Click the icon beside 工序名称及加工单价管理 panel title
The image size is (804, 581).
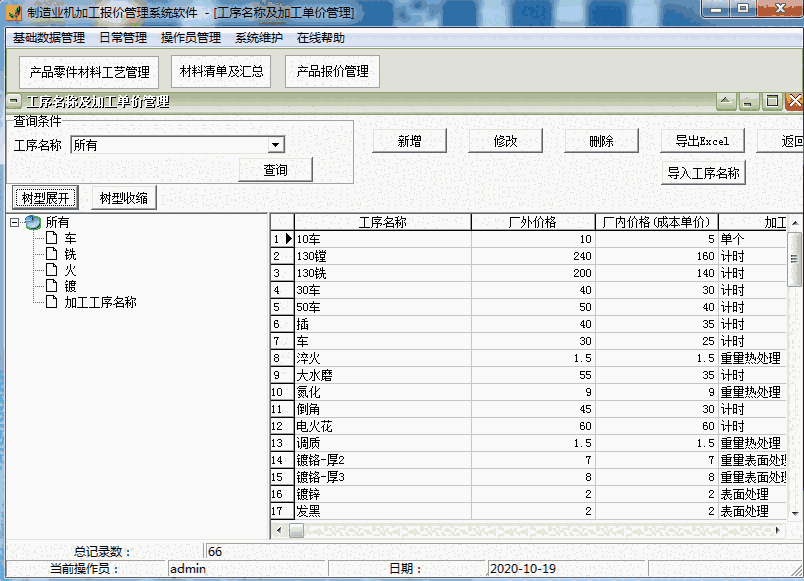pyautogui.click(x=12, y=101)
